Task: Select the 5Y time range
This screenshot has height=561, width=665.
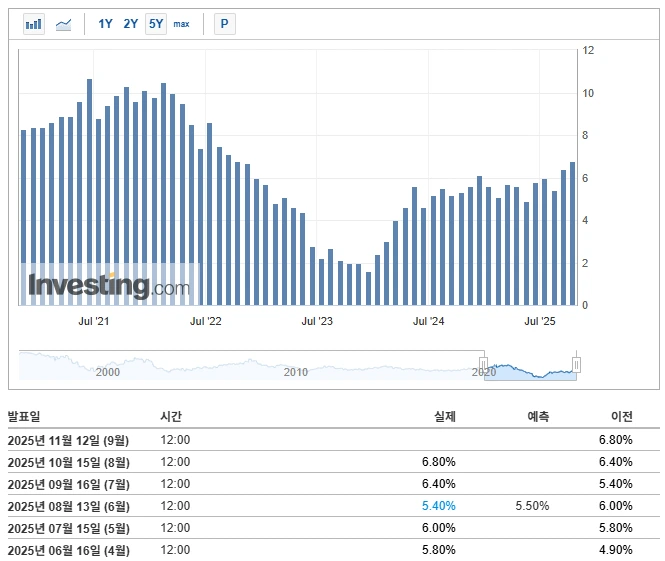Action: (156, 24)
